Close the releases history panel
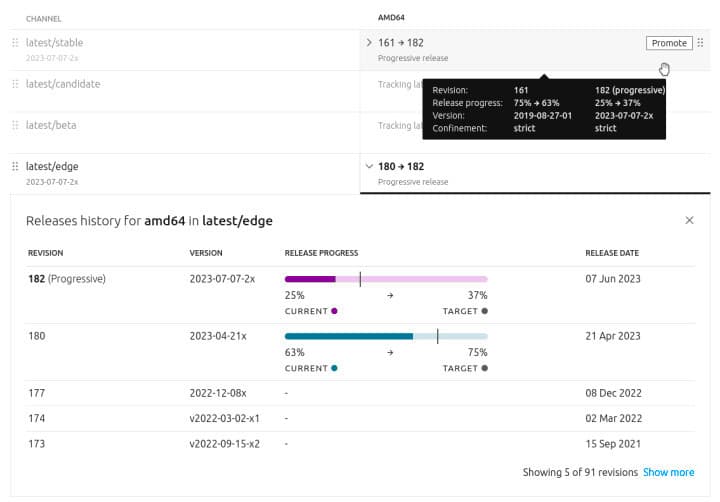This screenshot has width=720, height=502. (689, 220)
